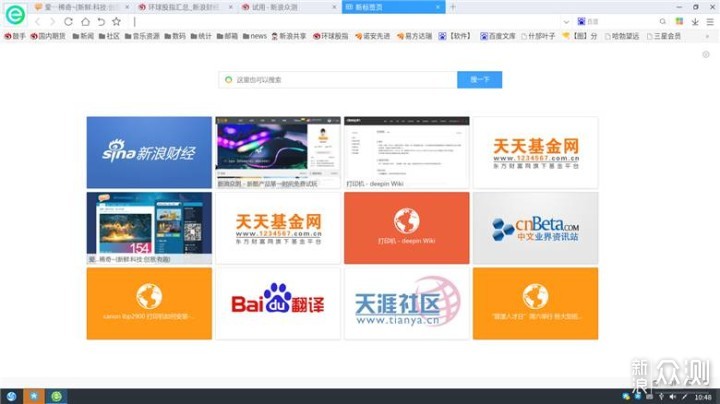The height and width of the screenshot is (404, 720).
Task: Go forward with the forward arrow
Action: 52,22
